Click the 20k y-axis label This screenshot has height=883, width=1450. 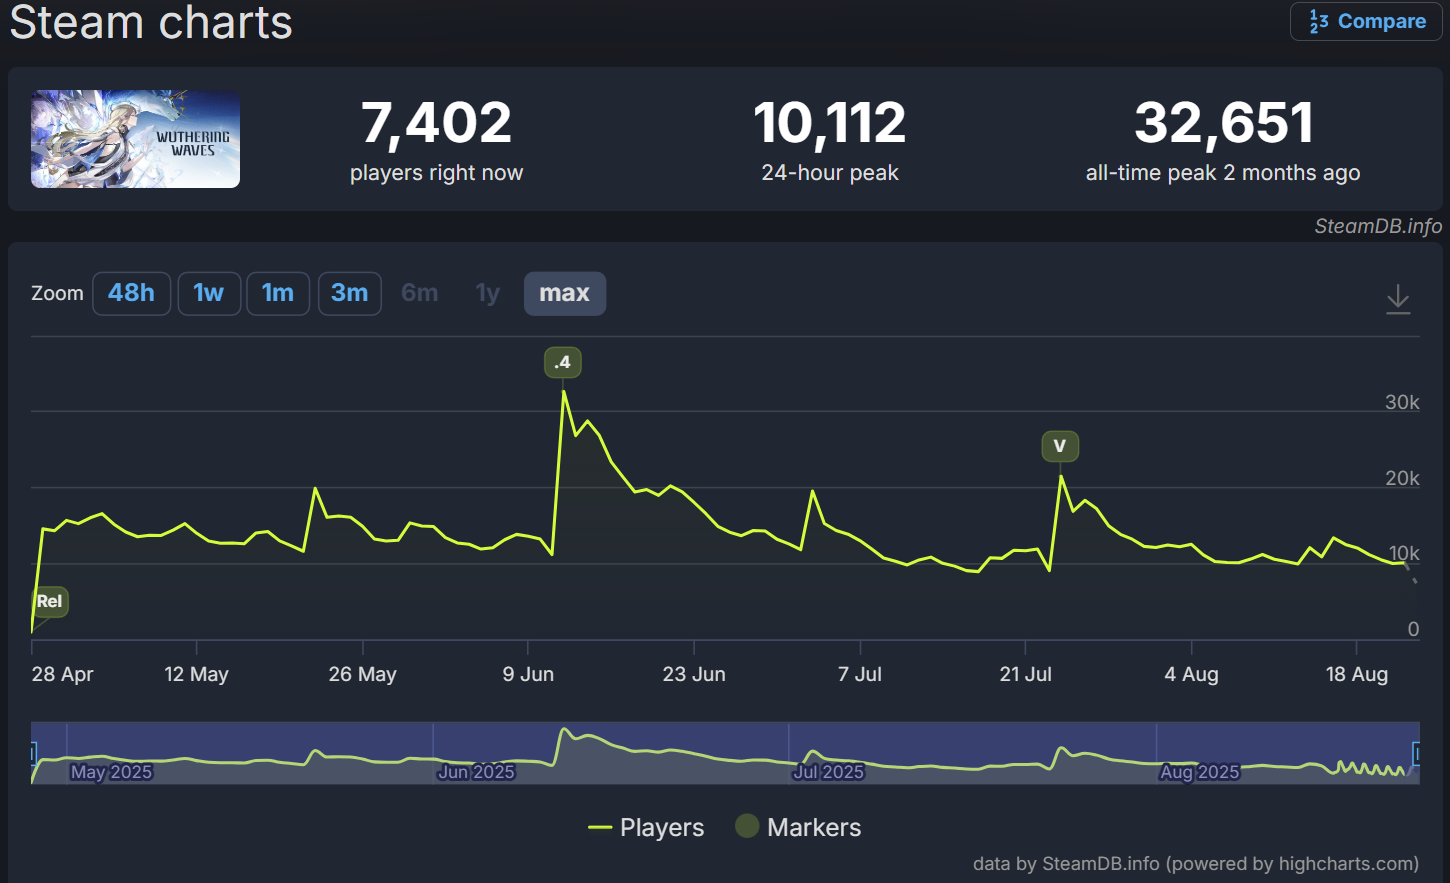click(1402, 478)
